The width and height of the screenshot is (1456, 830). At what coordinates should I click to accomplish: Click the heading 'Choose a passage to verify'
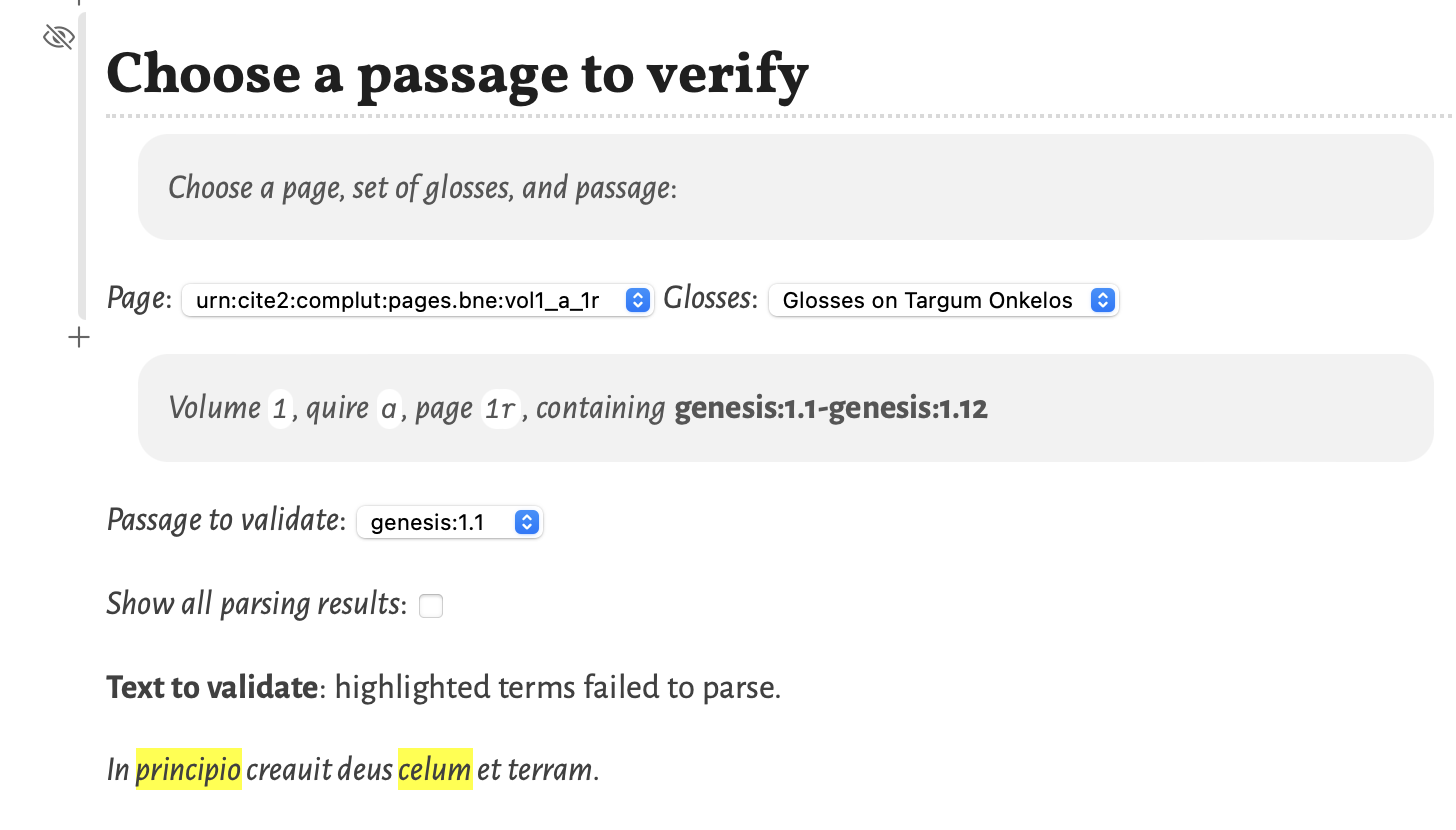(457, 74)
